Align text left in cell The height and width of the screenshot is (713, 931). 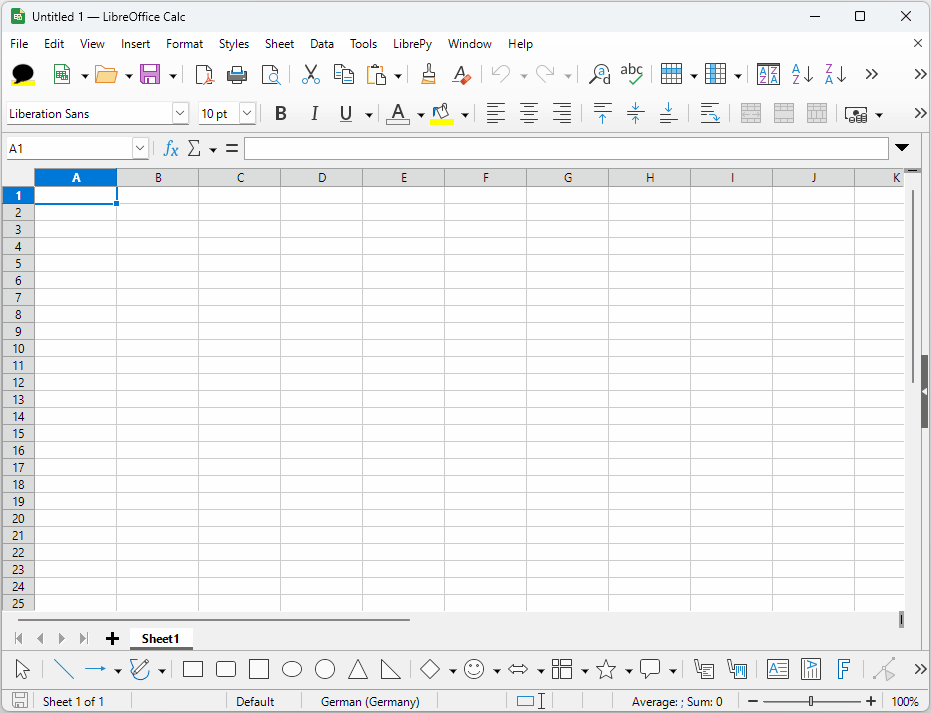[496, 113]
